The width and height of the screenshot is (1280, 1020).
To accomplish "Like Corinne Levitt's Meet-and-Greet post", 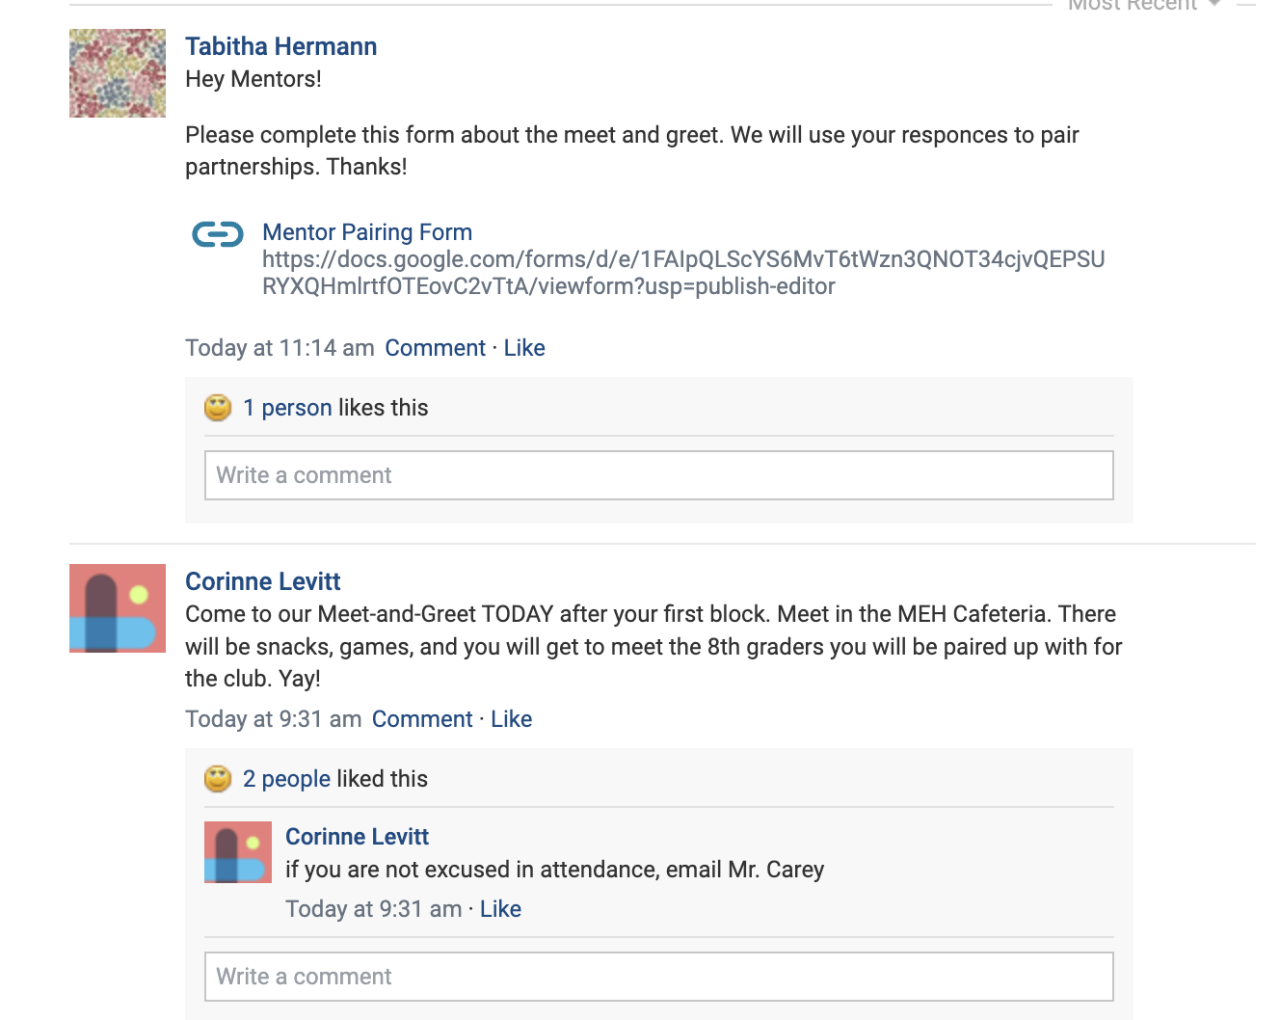I will pos(511,719).
